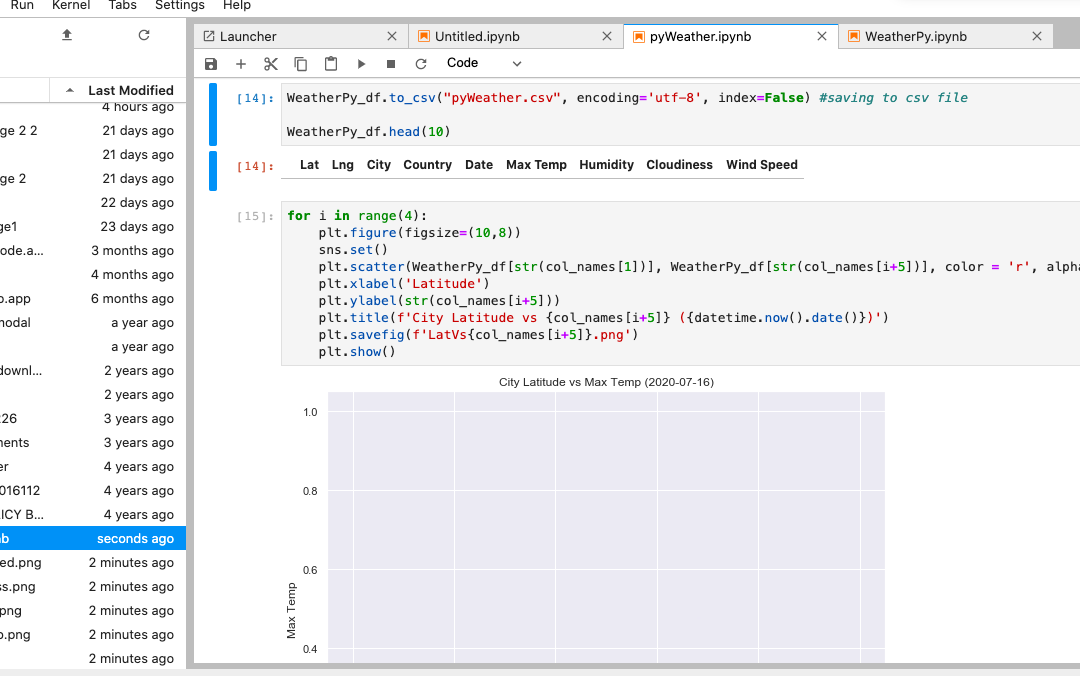Screen dimensions: 1080x676
Task: Collapse cell 14 input using blue bar
Action: click(213, 114)
